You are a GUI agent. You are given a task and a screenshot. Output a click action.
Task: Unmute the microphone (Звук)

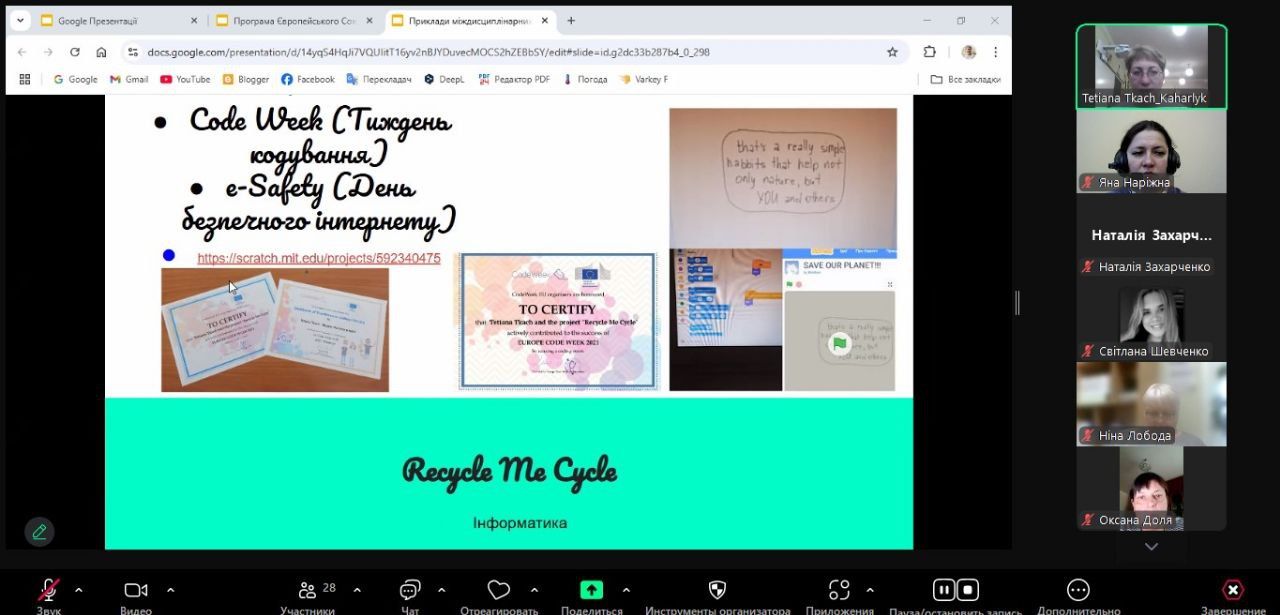48,590
